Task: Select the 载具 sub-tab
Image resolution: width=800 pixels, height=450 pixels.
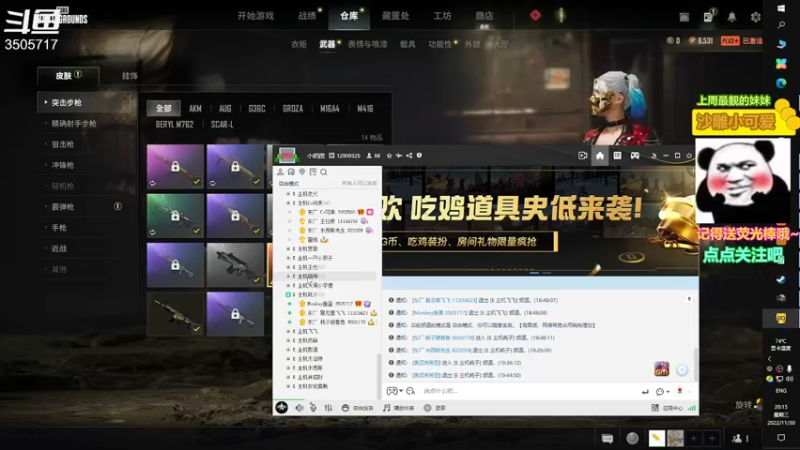Action: tap(407, 44)
